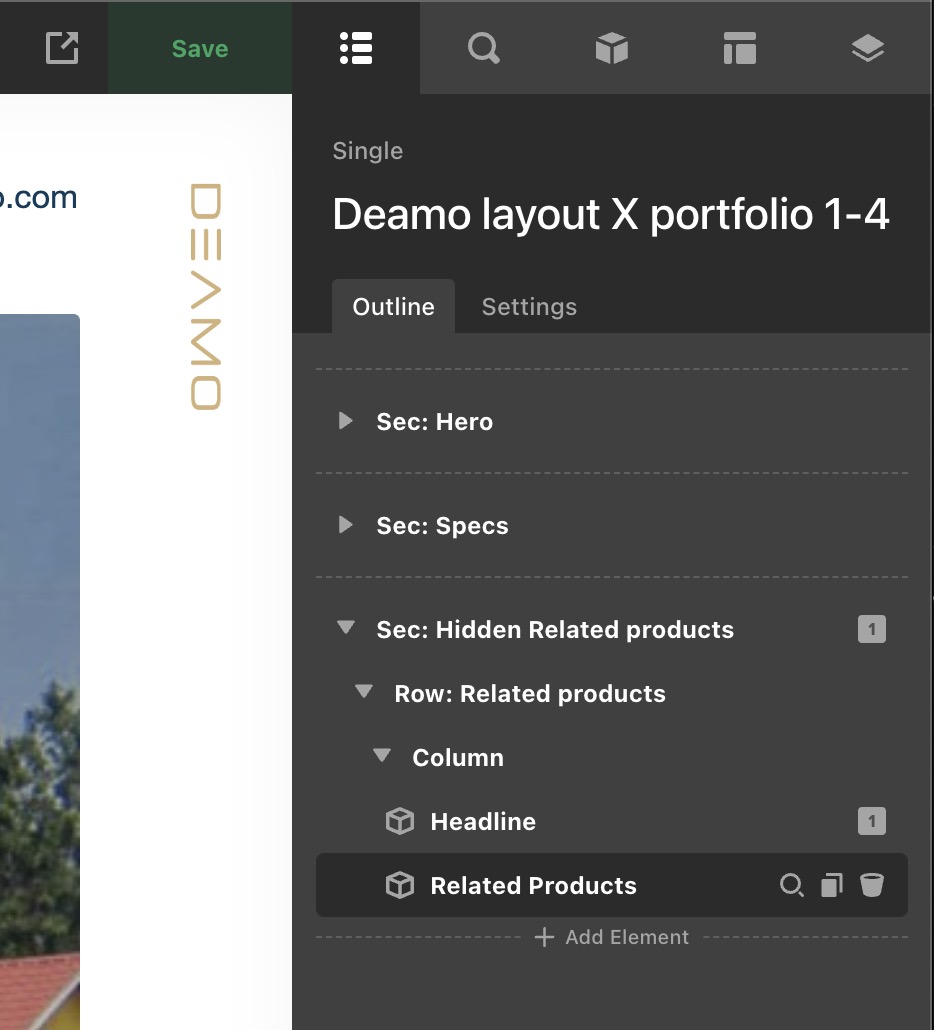Screen dimensions: 934x1030
Task: Open the Elements cube icon in toolbar
Action: click(612, 48)
